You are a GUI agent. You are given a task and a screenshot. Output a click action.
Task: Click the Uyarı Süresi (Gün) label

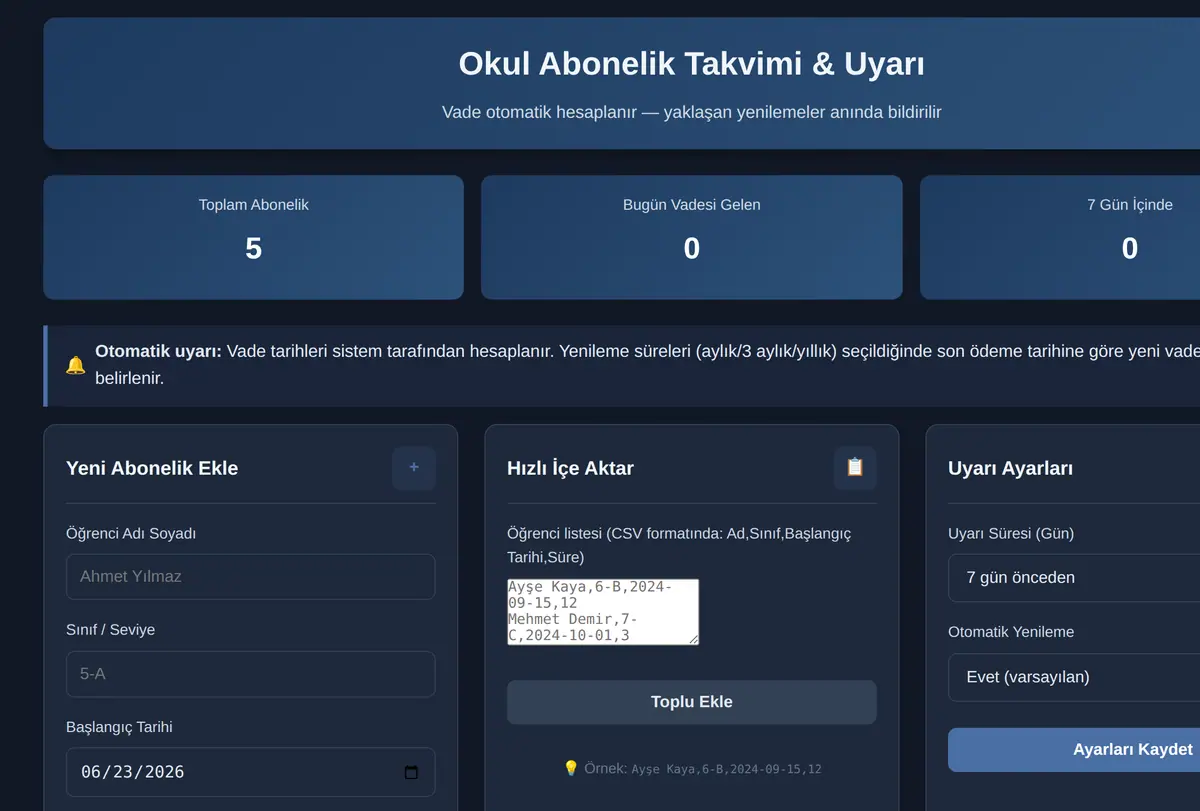(1011, 533)
